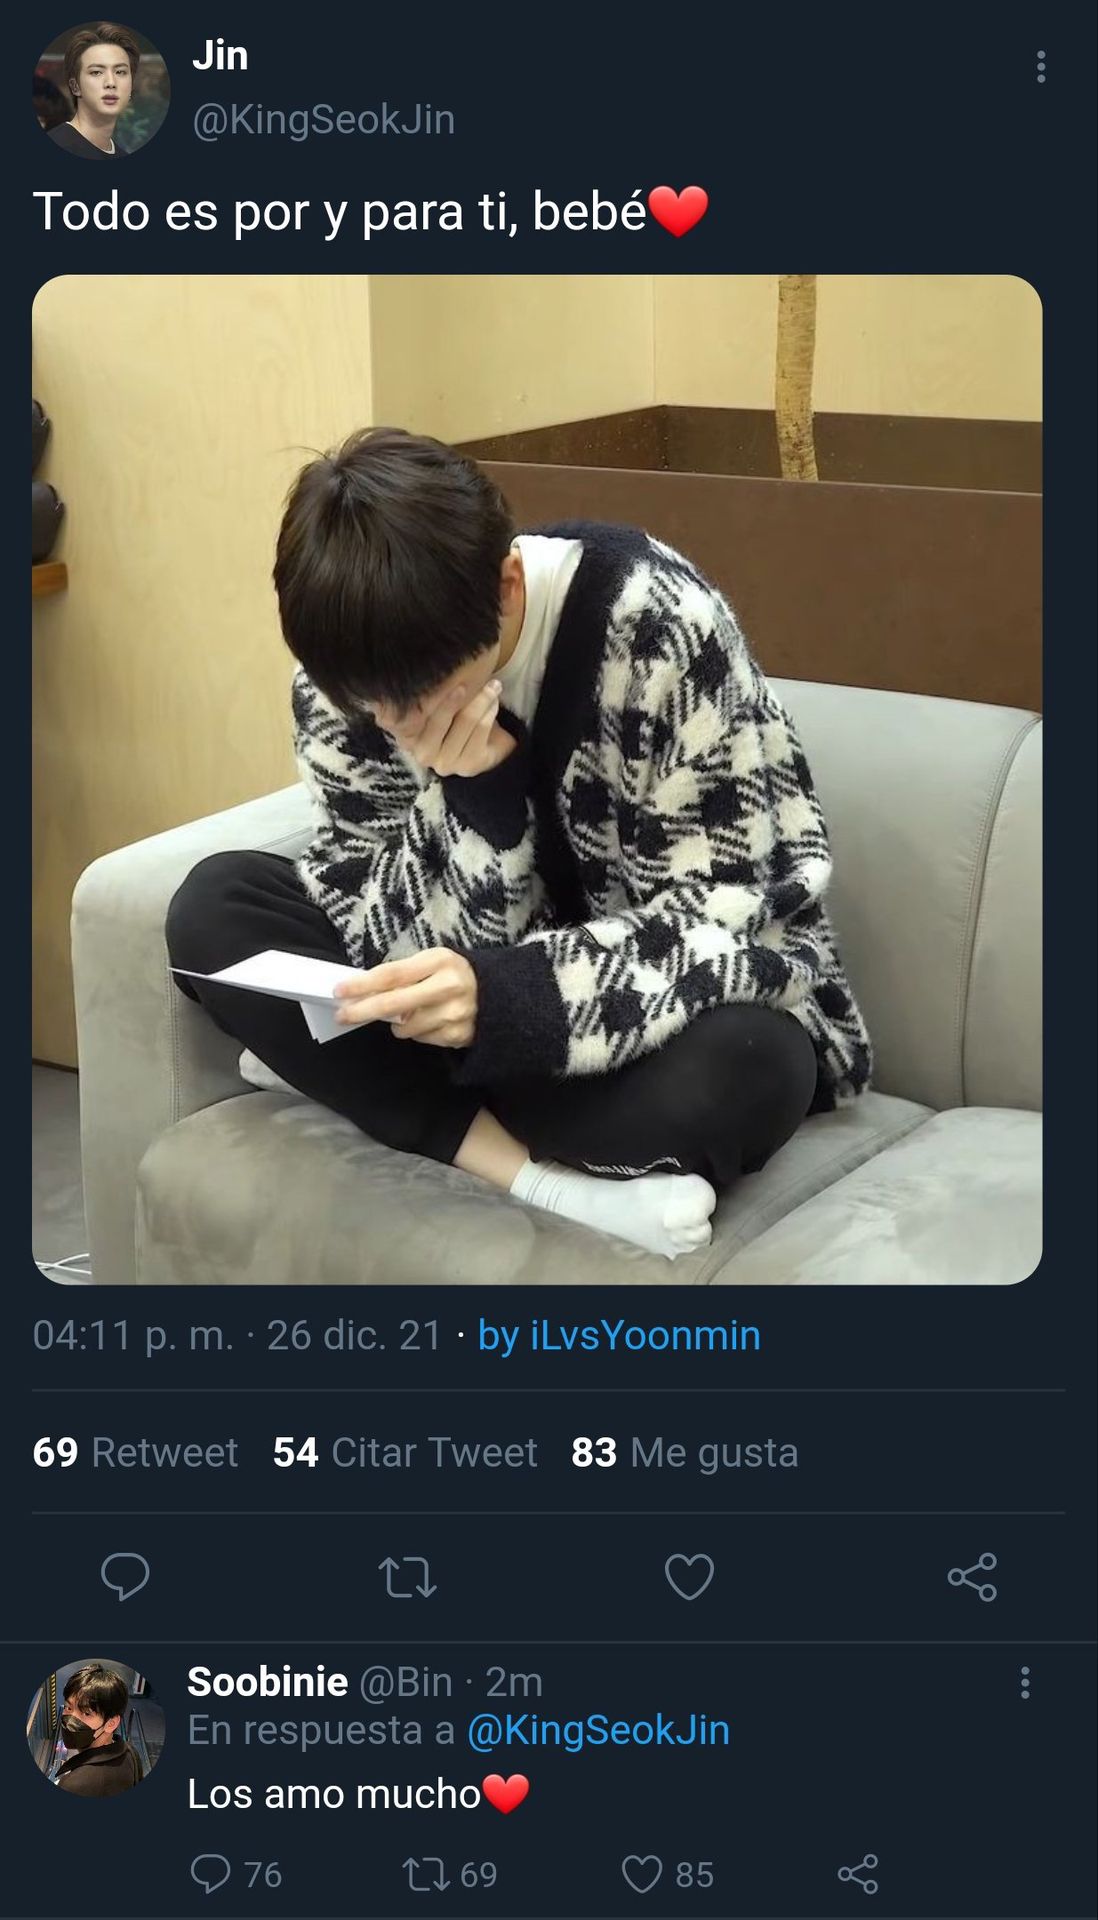Open options menu for Soobinie's reply
This screenshot has height=1920, width=1098.
(1025, 1682)
